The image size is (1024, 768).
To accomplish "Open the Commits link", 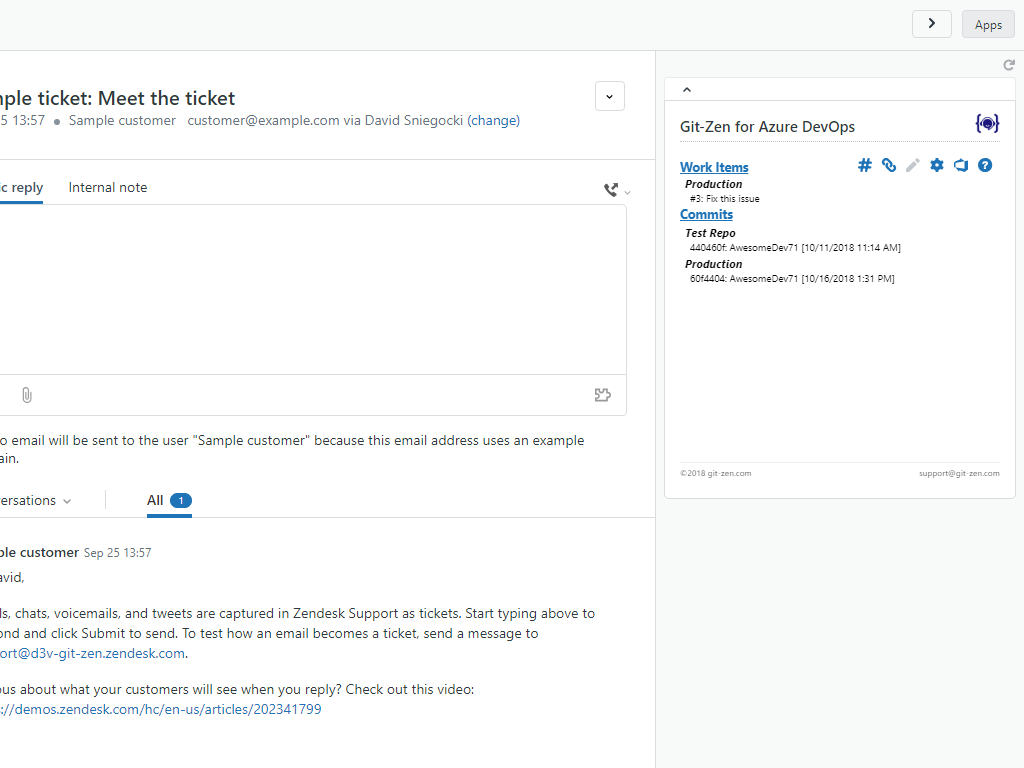I will pyautogui.click(x=706, y=214).
